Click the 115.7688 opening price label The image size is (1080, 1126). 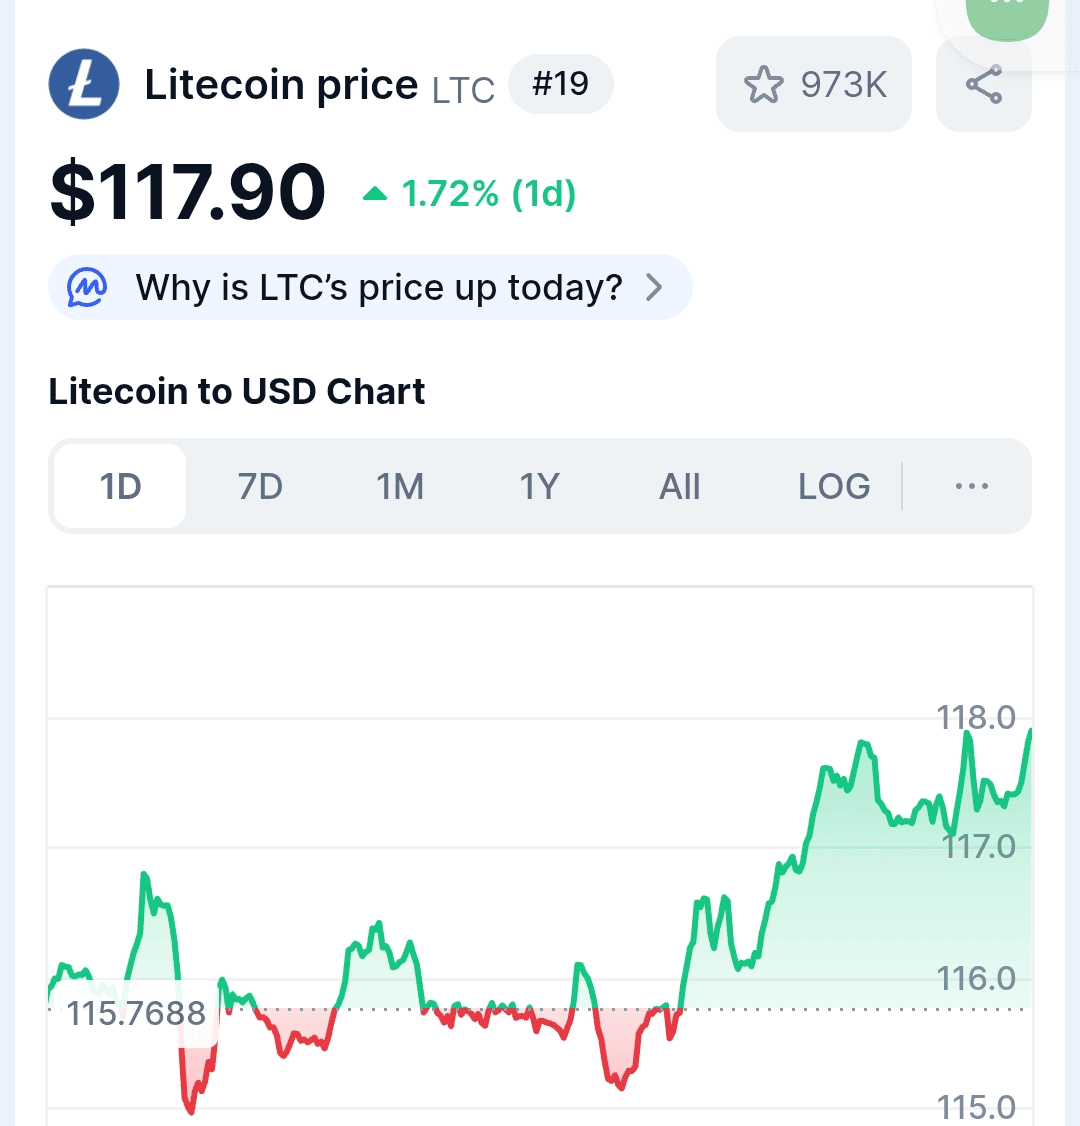coord(136,1013)
